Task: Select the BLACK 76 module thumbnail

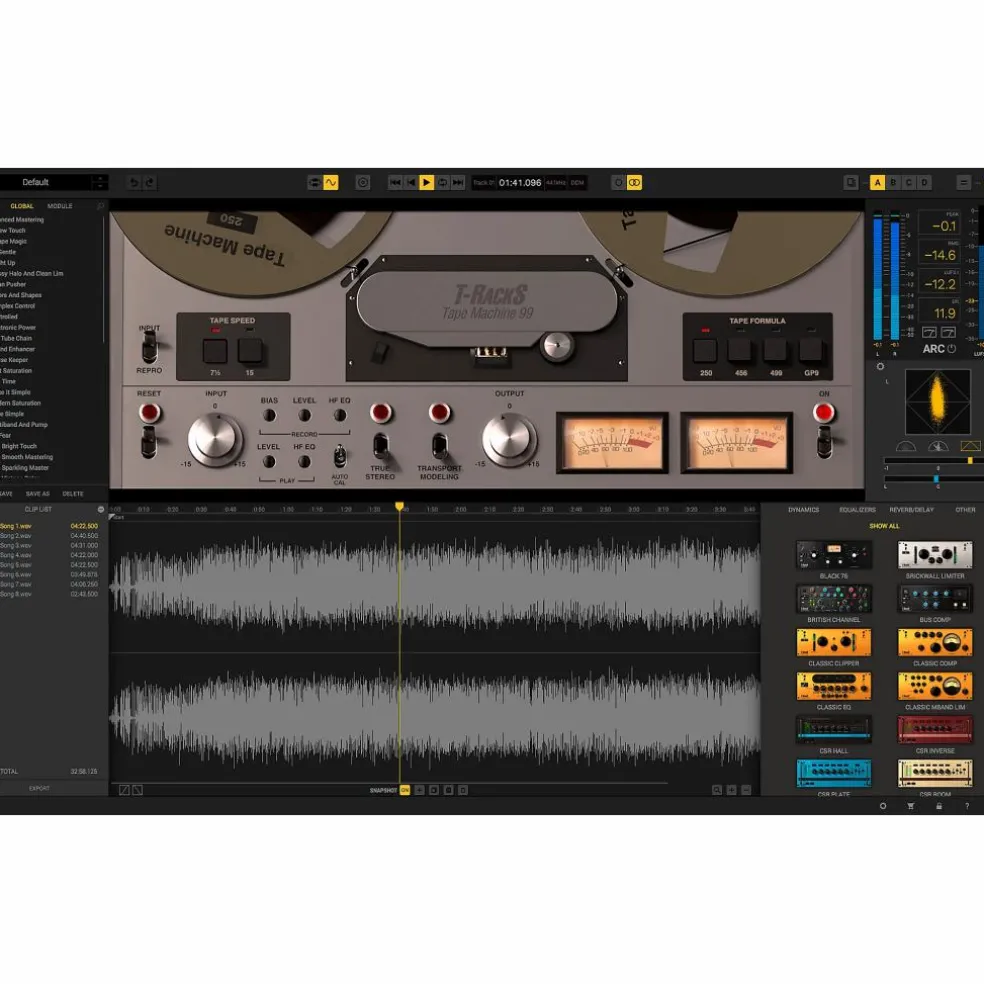Action: (x=833, y=555)
